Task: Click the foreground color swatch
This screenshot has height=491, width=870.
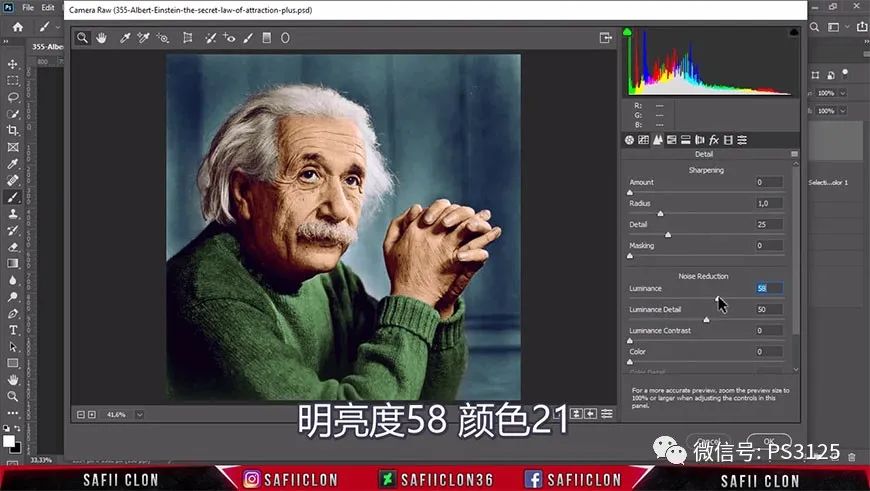Action: [8, 441]
